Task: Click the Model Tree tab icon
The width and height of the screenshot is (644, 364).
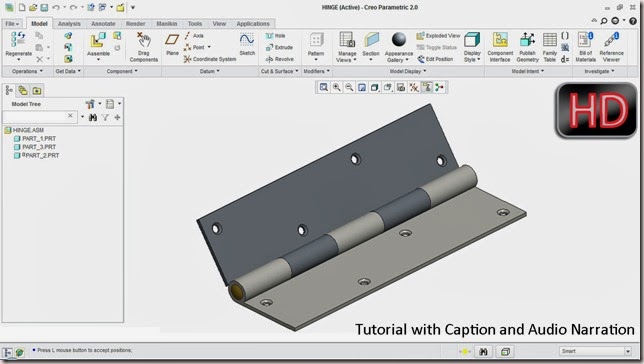Action: click(9, 90)
